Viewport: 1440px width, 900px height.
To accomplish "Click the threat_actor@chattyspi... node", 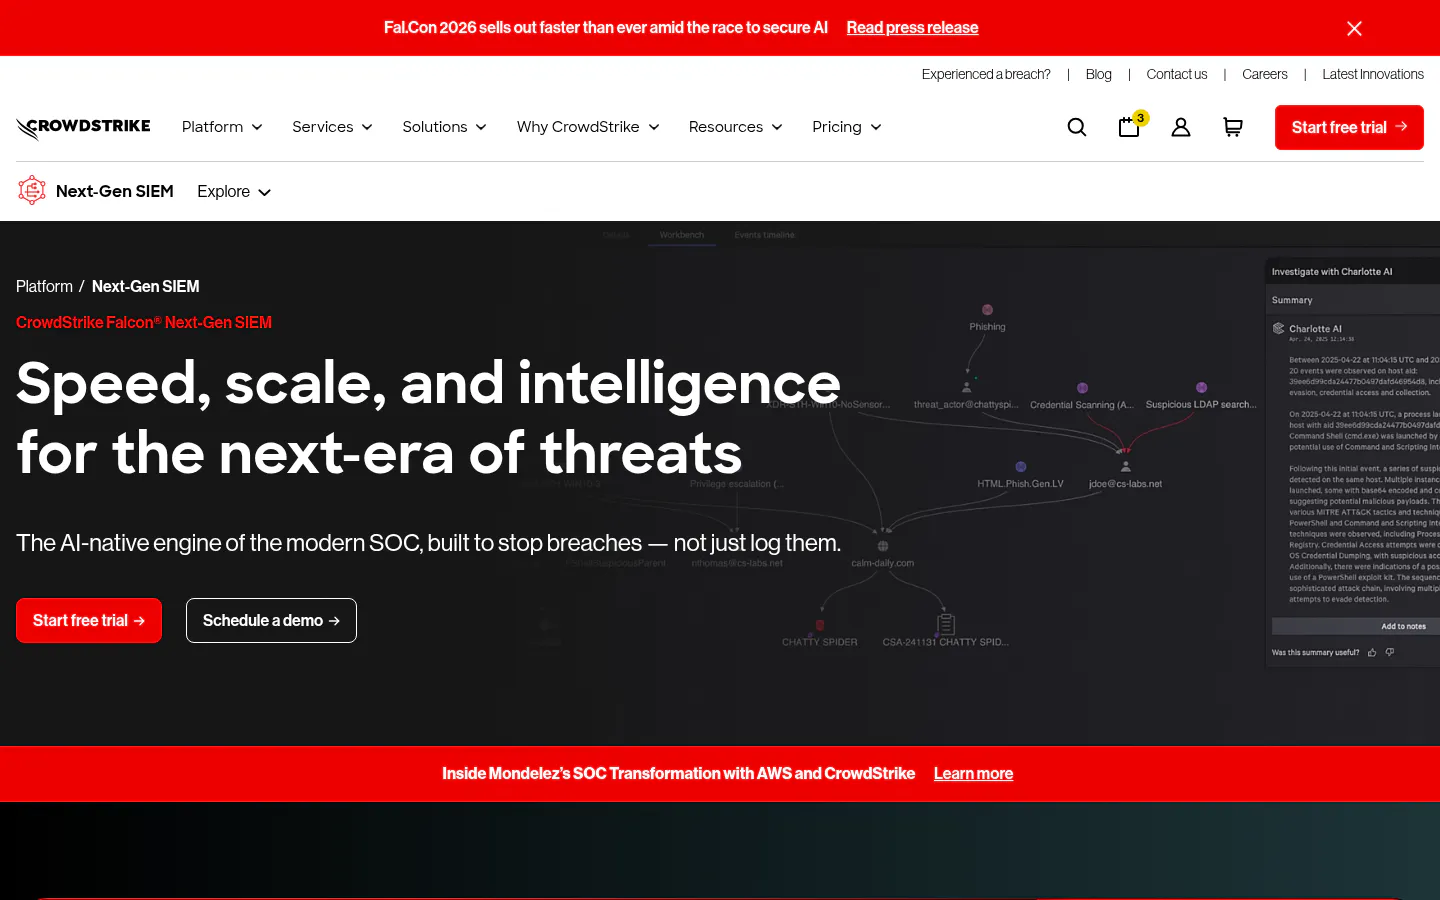I will [x=966, y=395].
